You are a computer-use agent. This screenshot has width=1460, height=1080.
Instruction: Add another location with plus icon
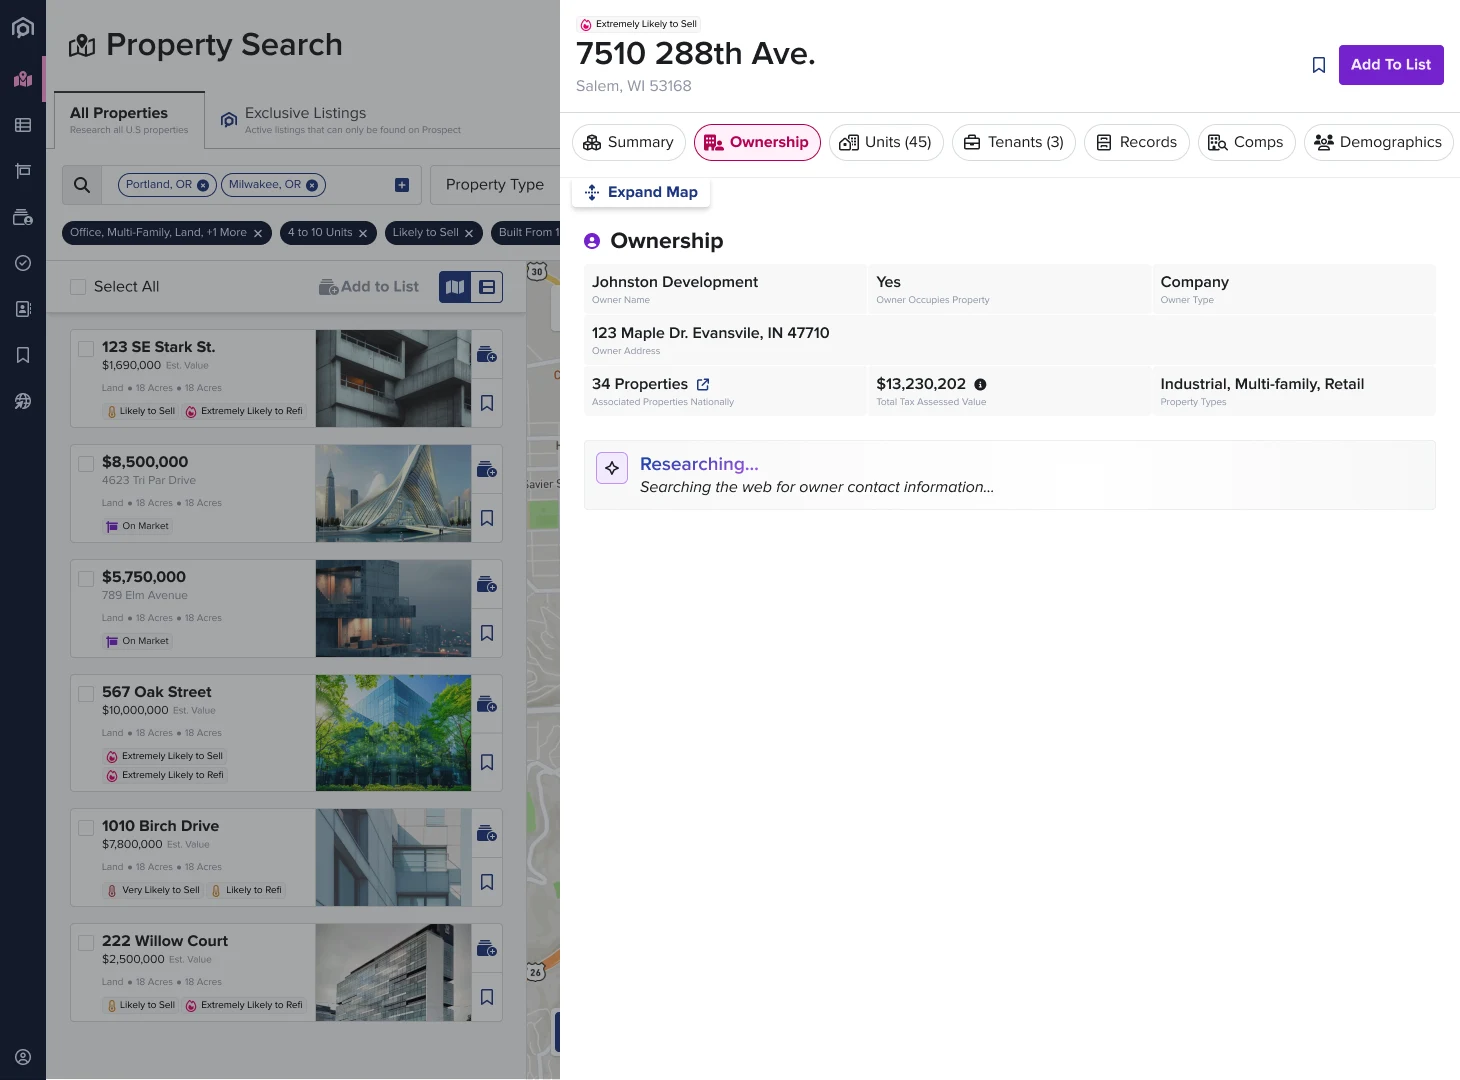coord(402,185)
